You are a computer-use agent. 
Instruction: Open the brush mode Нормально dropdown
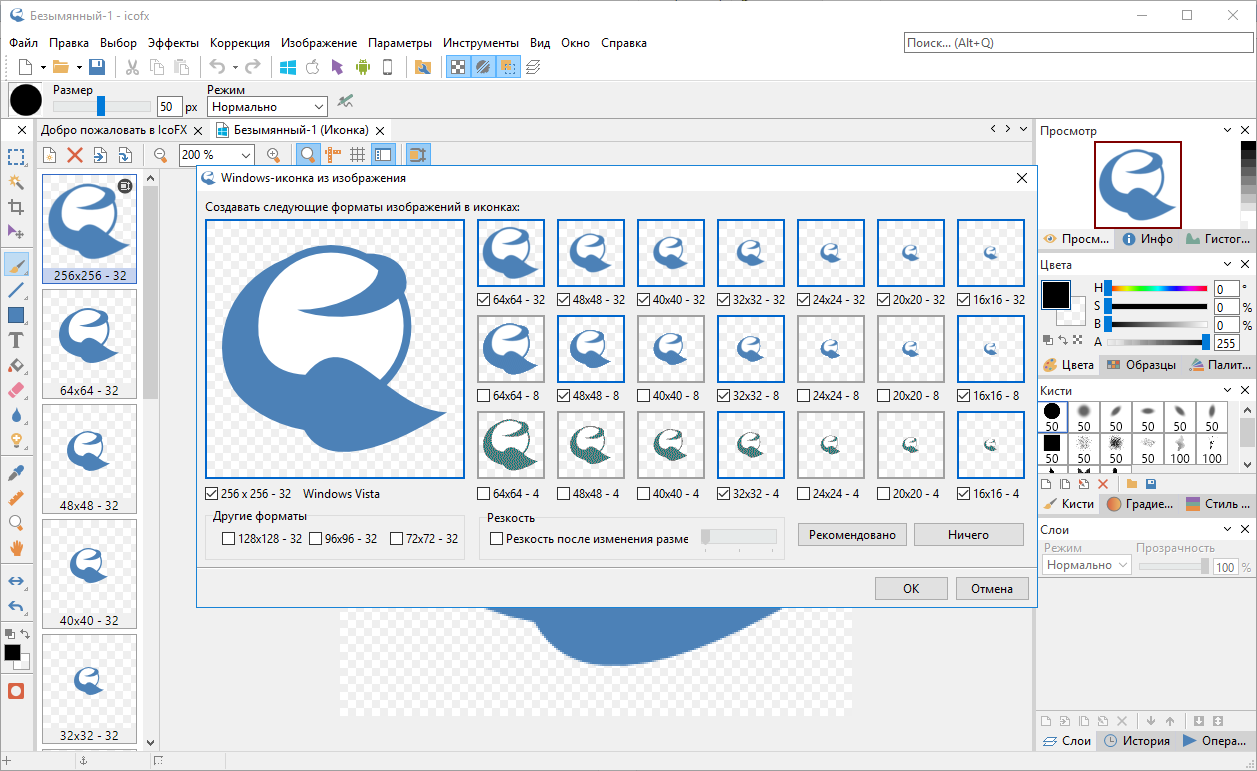tap(267, 106)
